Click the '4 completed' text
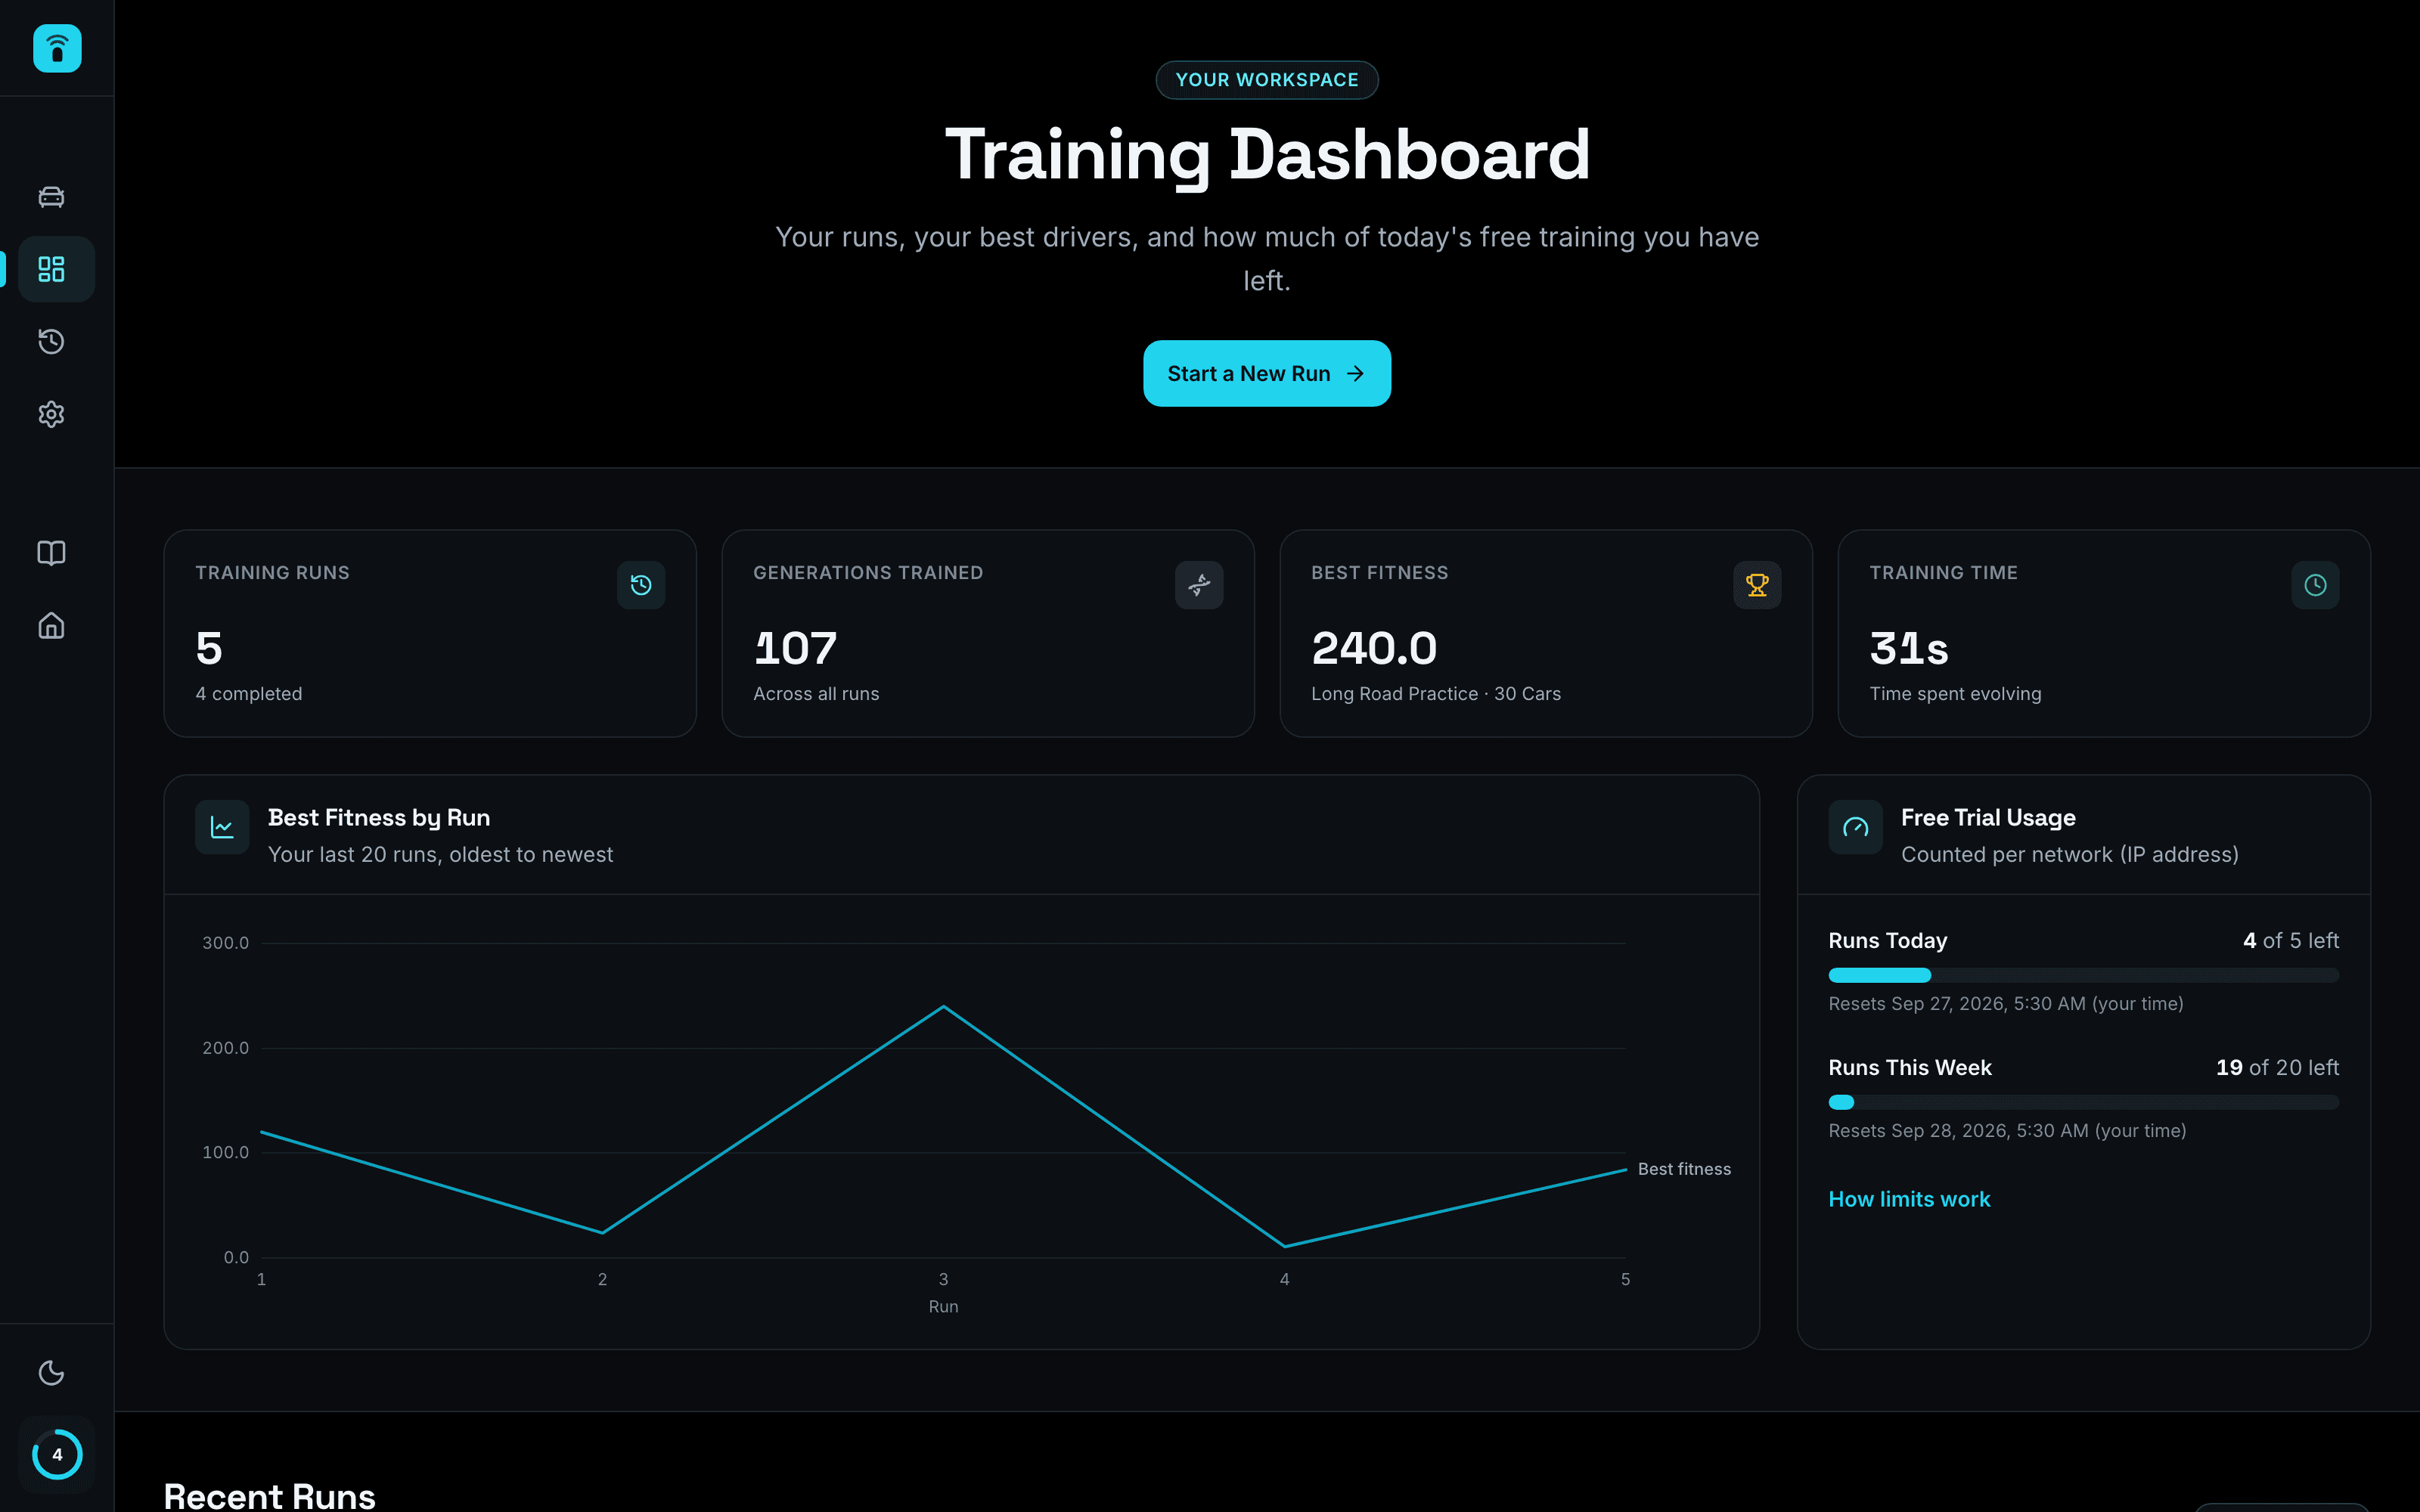 pyautogui.click(x=249, y=694)
